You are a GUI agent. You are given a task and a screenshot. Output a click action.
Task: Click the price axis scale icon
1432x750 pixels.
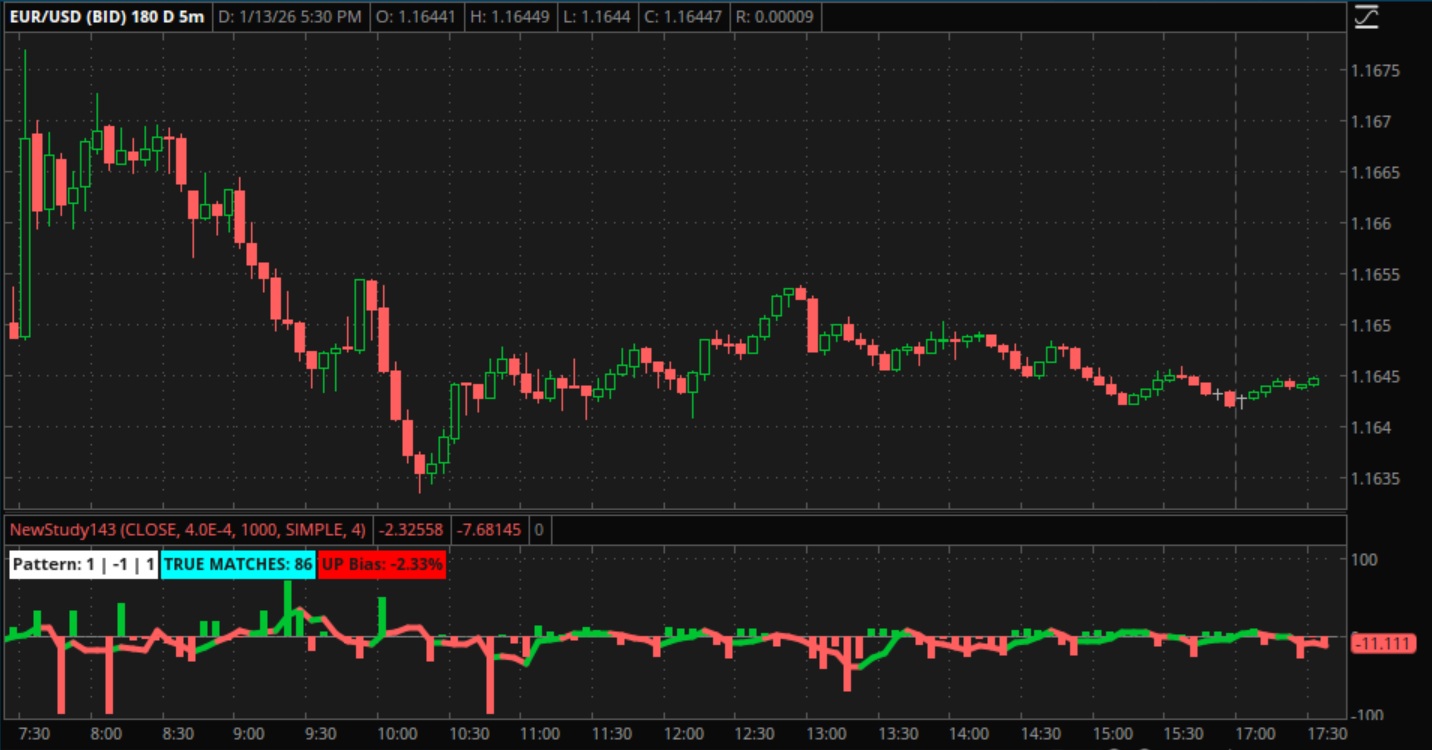1366,17
